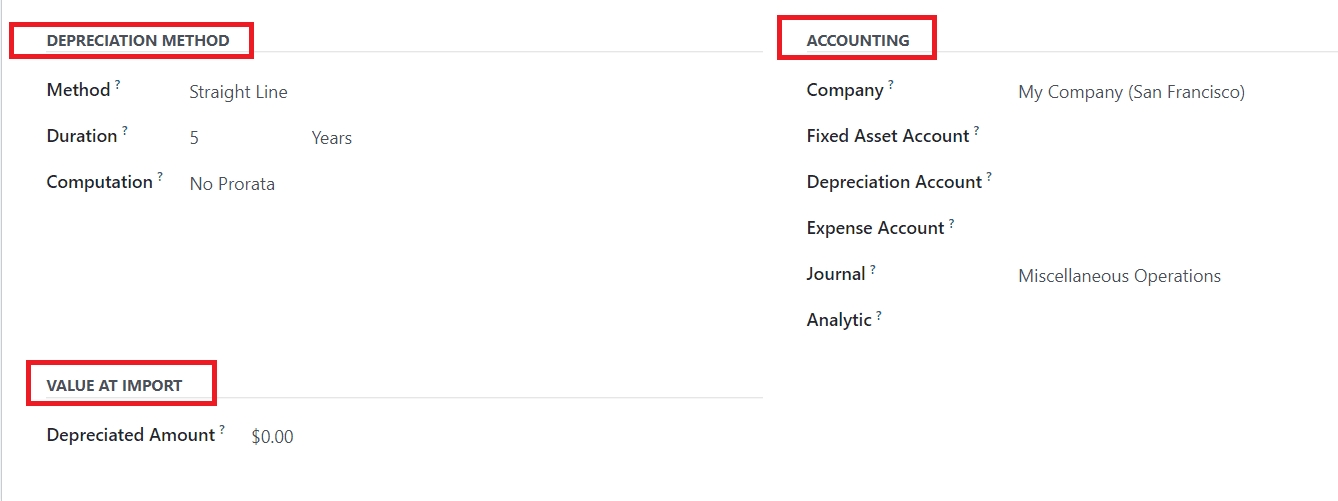Click the Depreciated Amount help icon

pyautogui.click(x=222, y=430)
